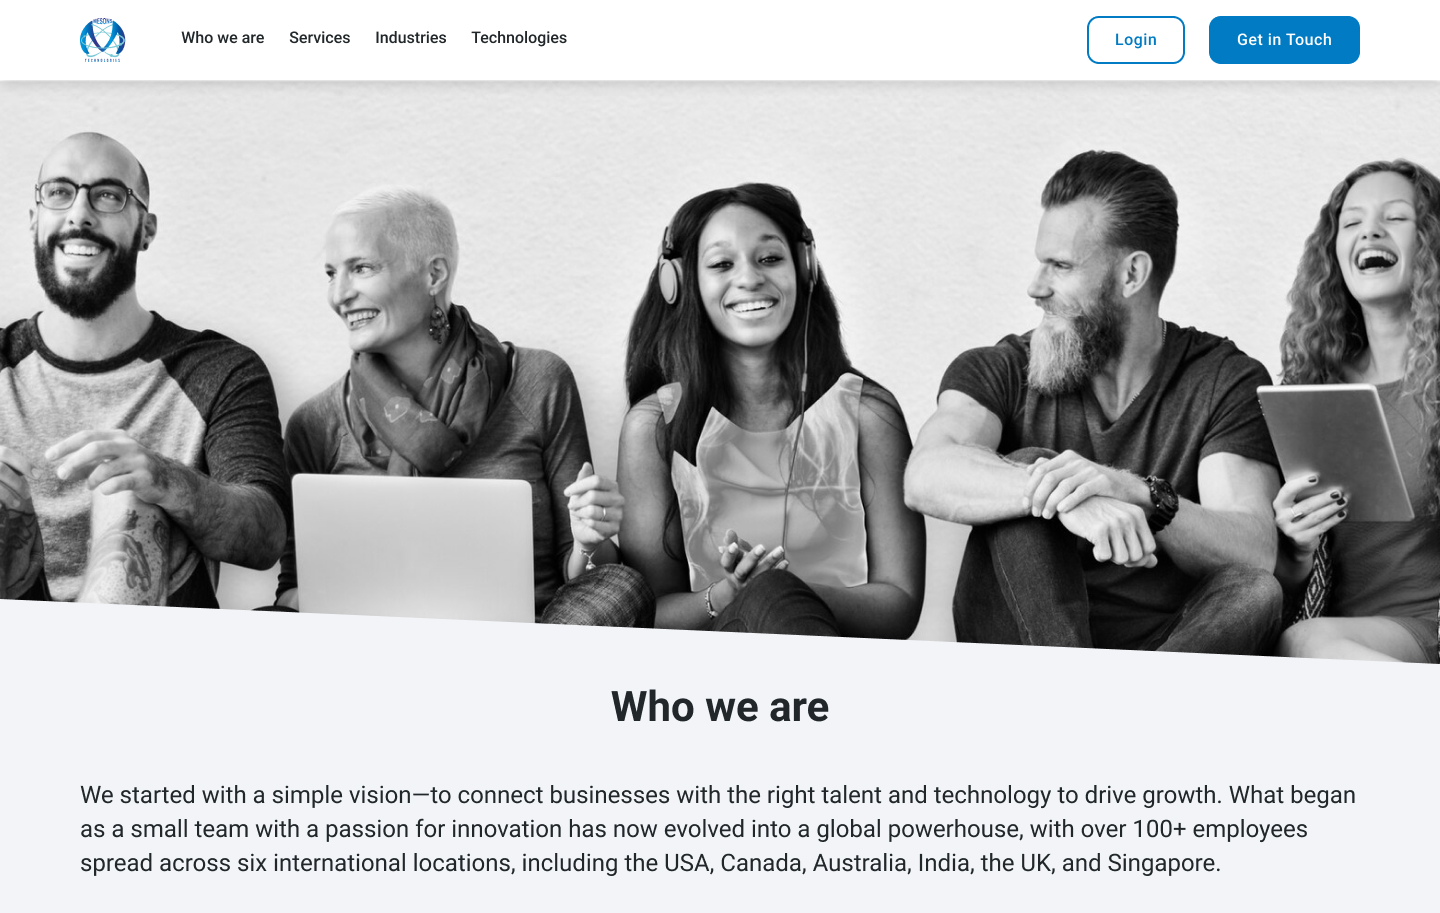This screenshot has width=1440, height=913.
Task: Open the Who we are menu item
Action: 223,38
